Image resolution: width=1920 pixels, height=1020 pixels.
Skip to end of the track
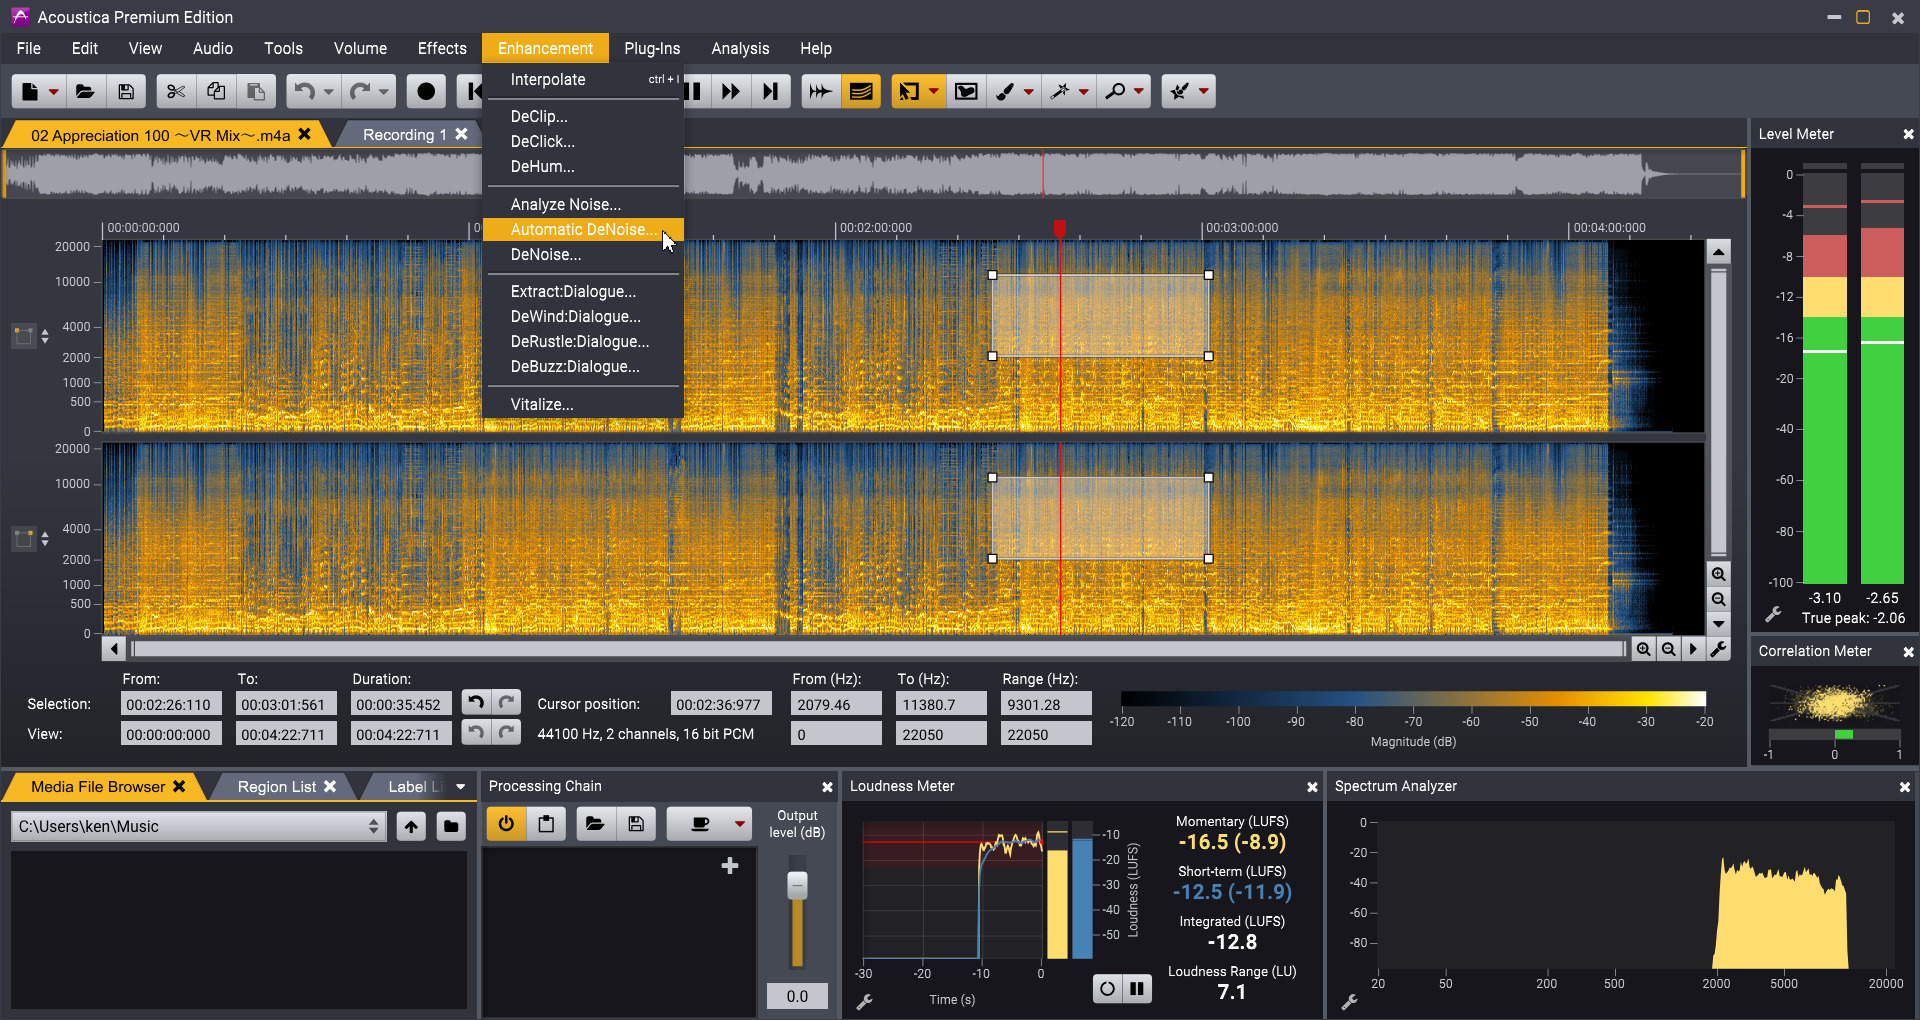coord(770,91)
